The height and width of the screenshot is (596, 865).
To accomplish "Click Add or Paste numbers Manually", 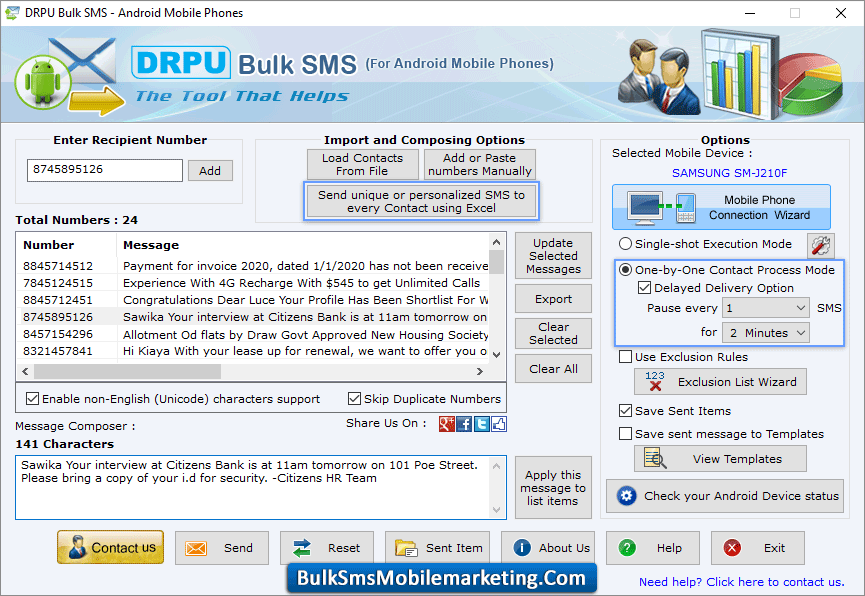I will point(479,164).
